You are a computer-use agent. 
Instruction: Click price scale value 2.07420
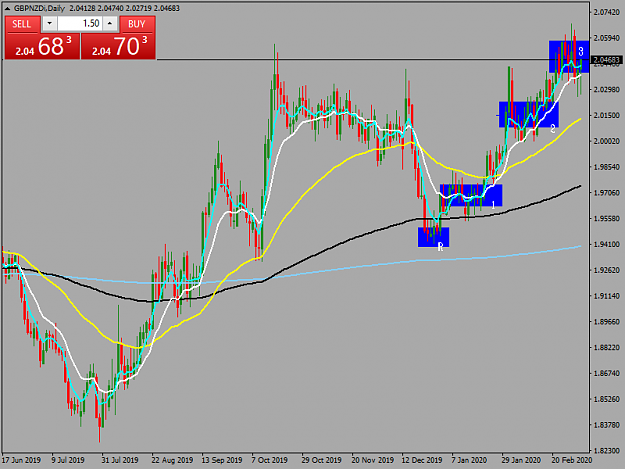point(607,12)
